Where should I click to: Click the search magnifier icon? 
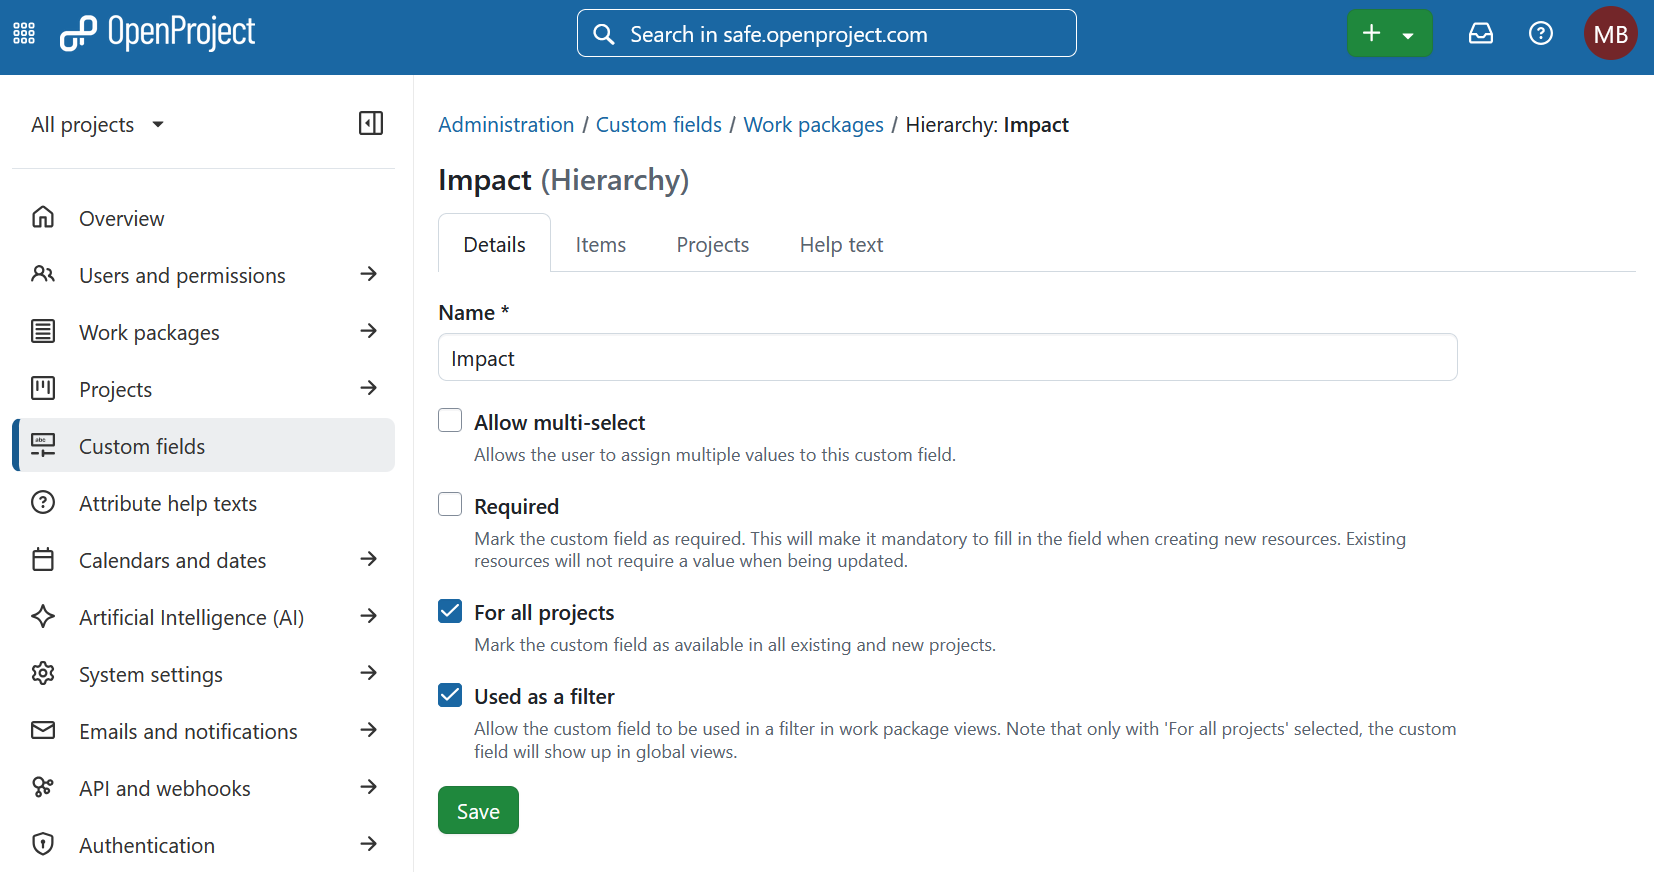(x=604, y=34)
